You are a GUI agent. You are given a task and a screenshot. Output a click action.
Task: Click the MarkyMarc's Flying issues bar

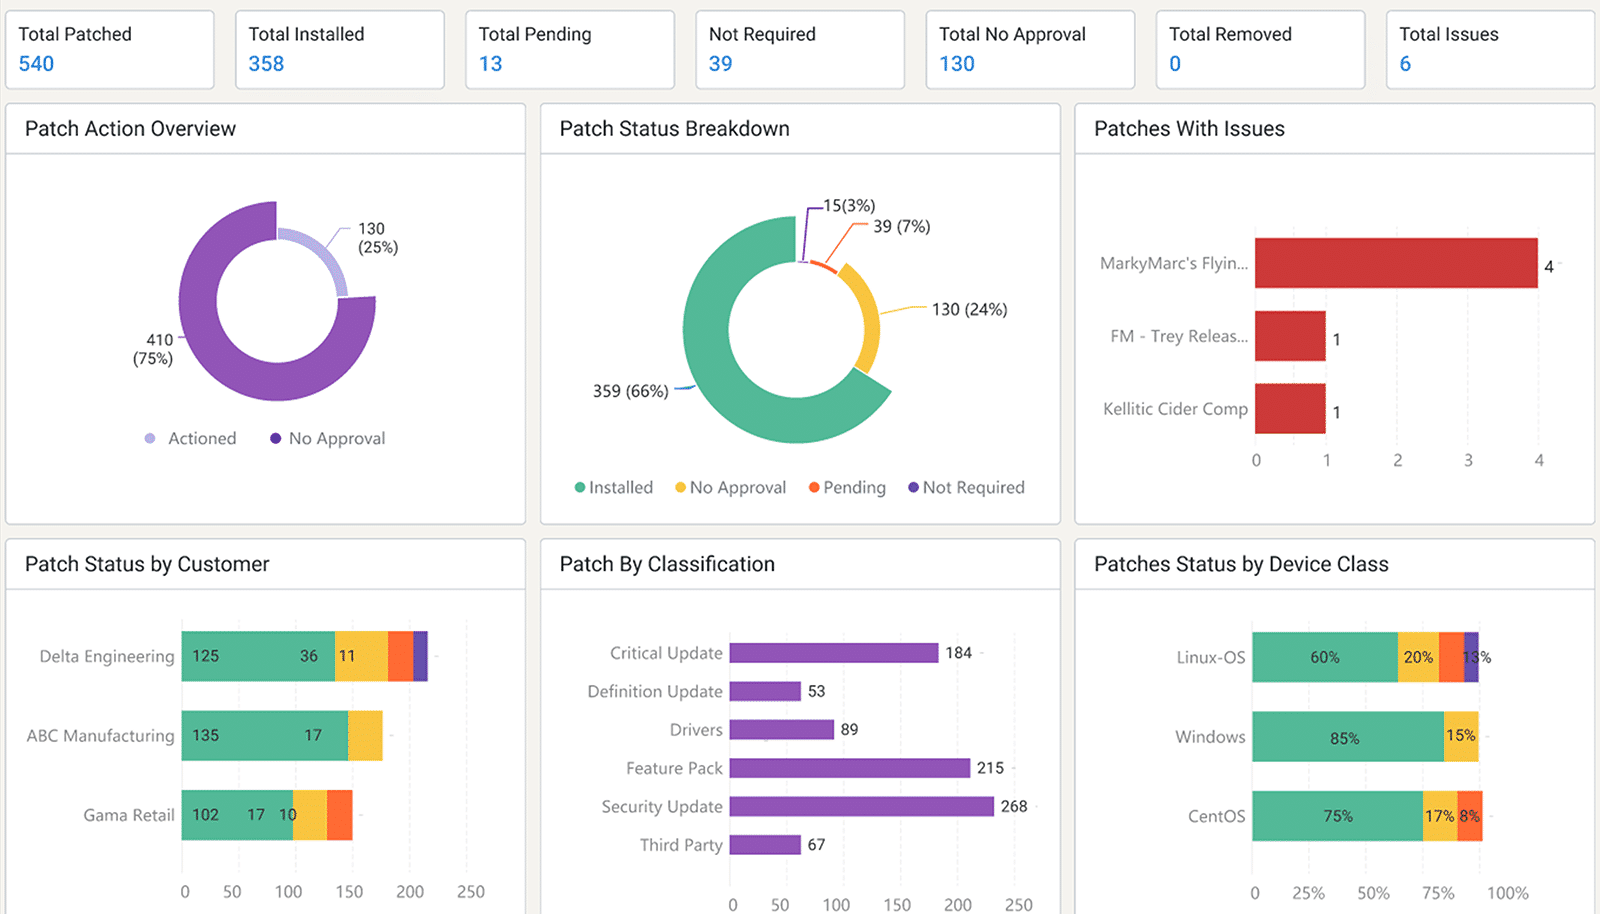pyautogui.click(x=1395, y=265)
